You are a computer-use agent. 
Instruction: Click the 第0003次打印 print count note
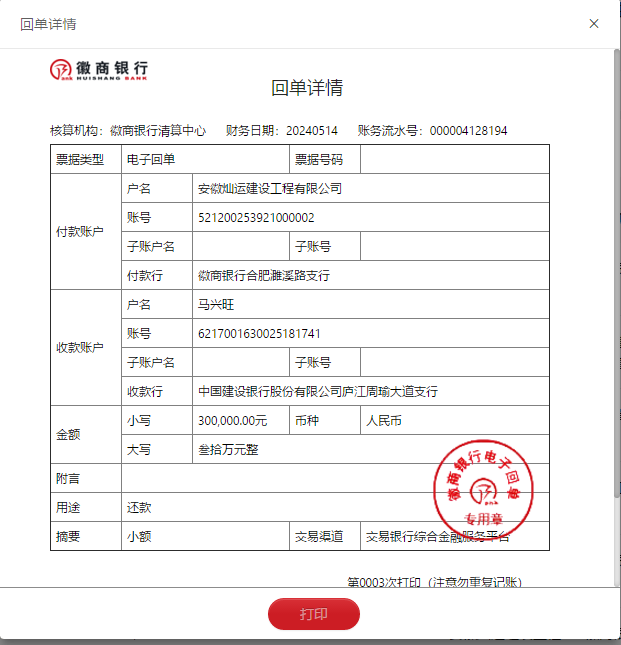[434, 582]
